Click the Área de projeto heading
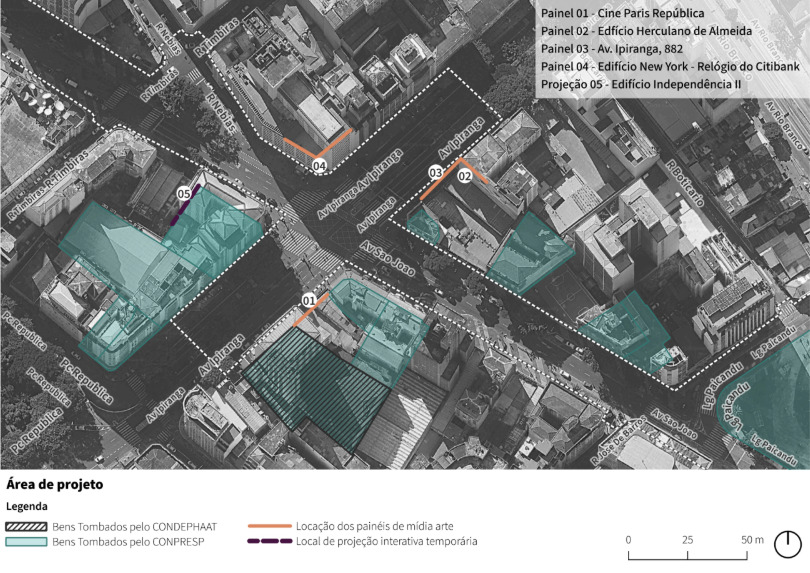The image size is (810, 573). tap(55, 484)
